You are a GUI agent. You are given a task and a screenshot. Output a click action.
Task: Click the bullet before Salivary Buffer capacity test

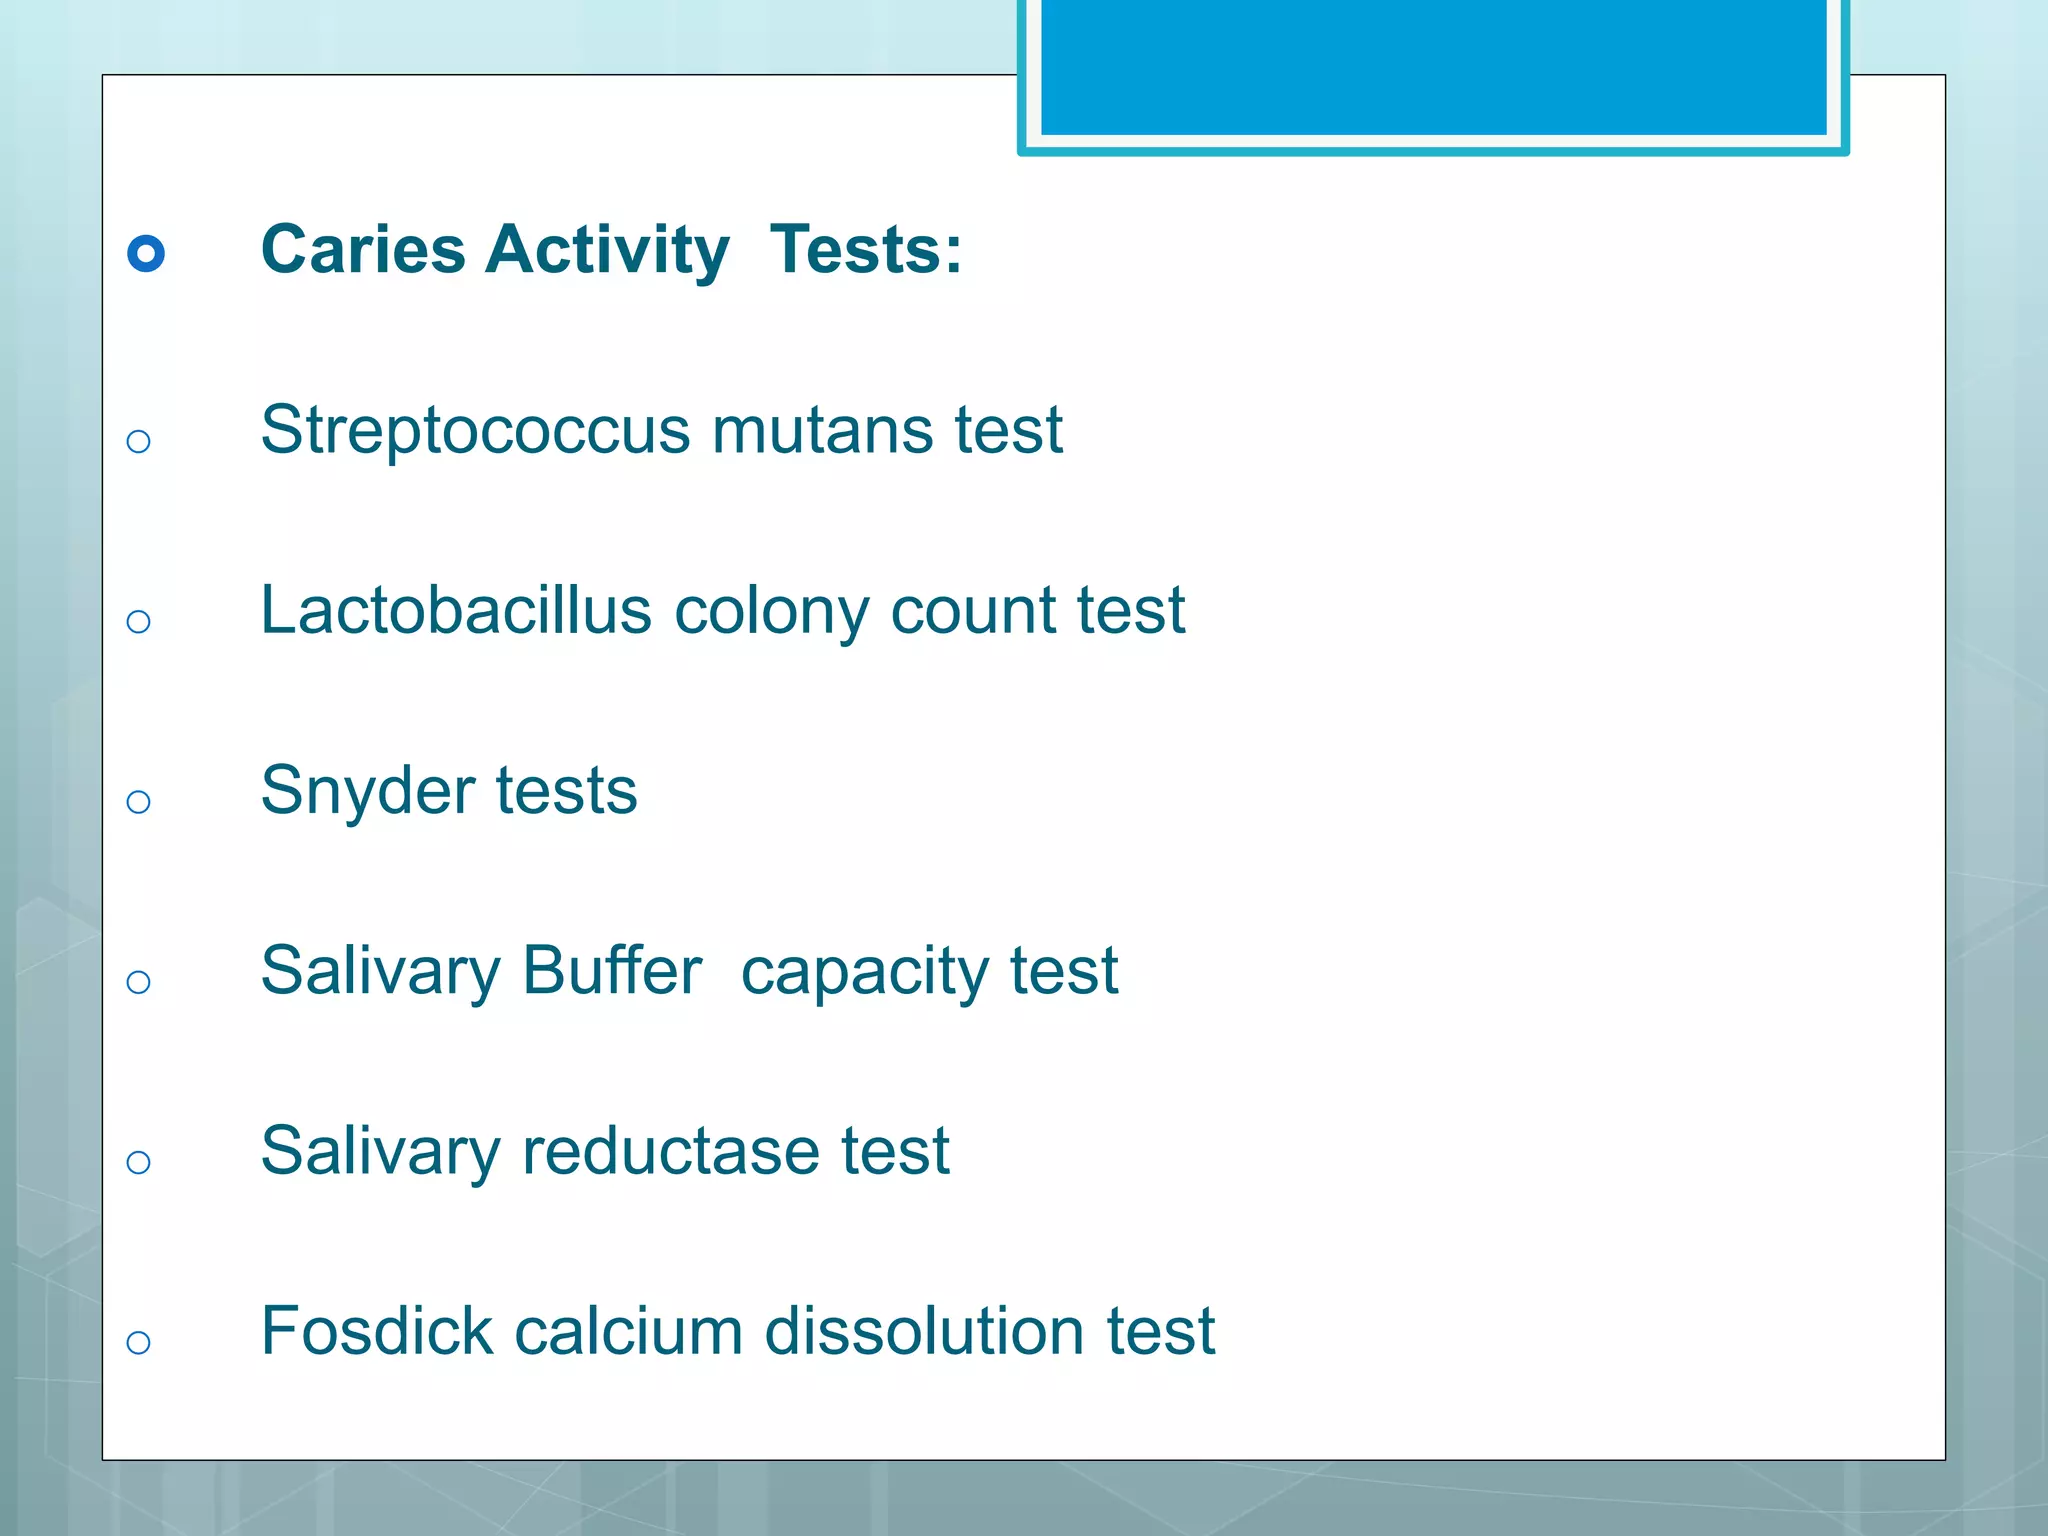pyautogui.click(x=139, y=982)
